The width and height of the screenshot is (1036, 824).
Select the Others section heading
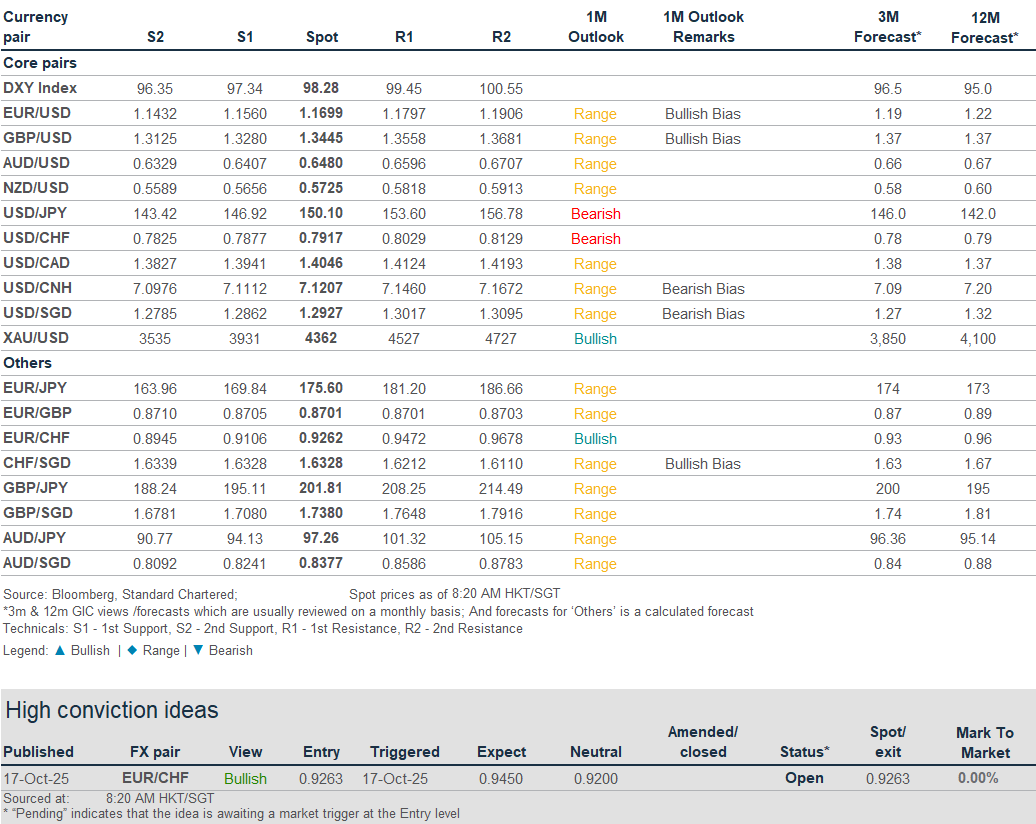pos(28,363)
